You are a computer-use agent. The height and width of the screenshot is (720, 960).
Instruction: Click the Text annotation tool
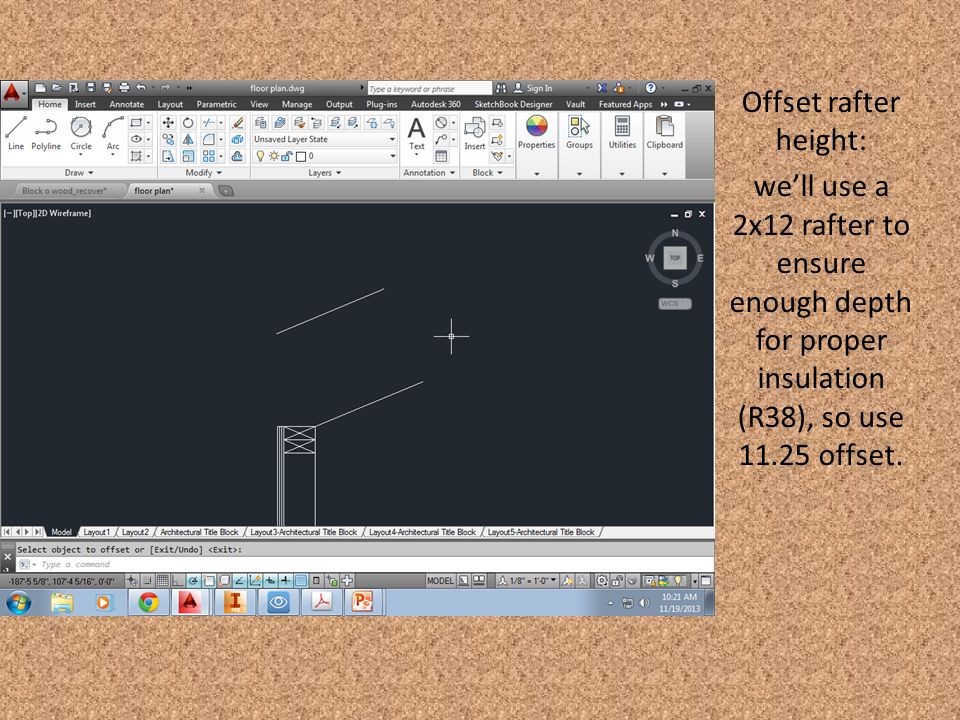point(416,133)
